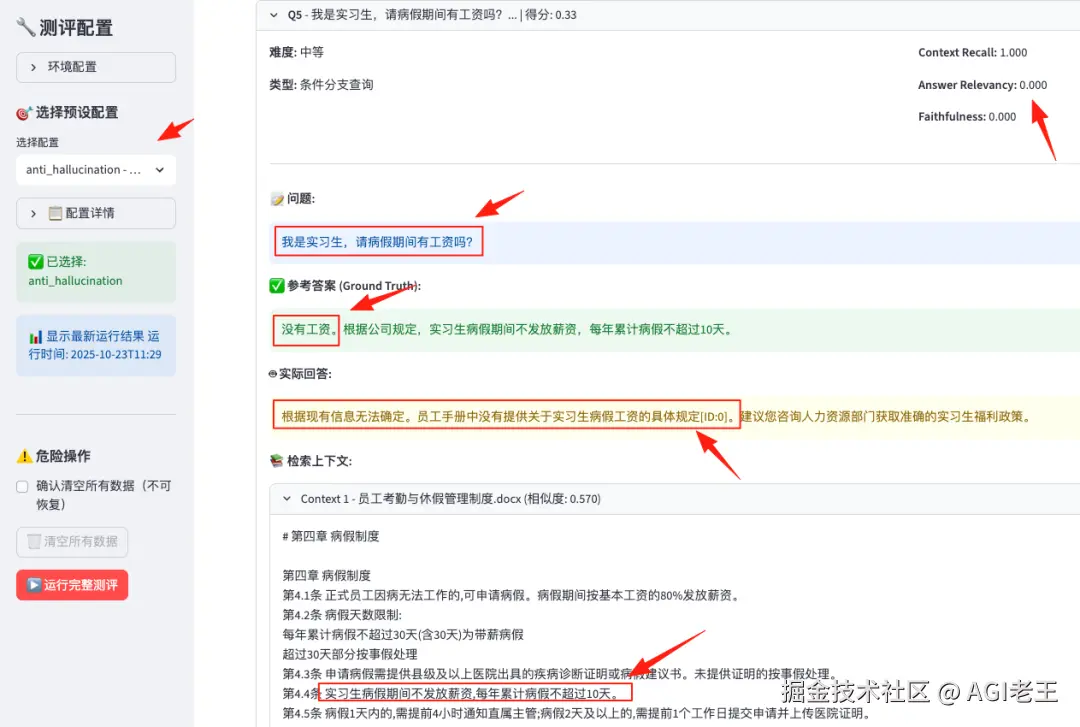Click the target icon beside 选择预设配置
The height and width of the screenshot is (727, 1080).
pos(24,112)
